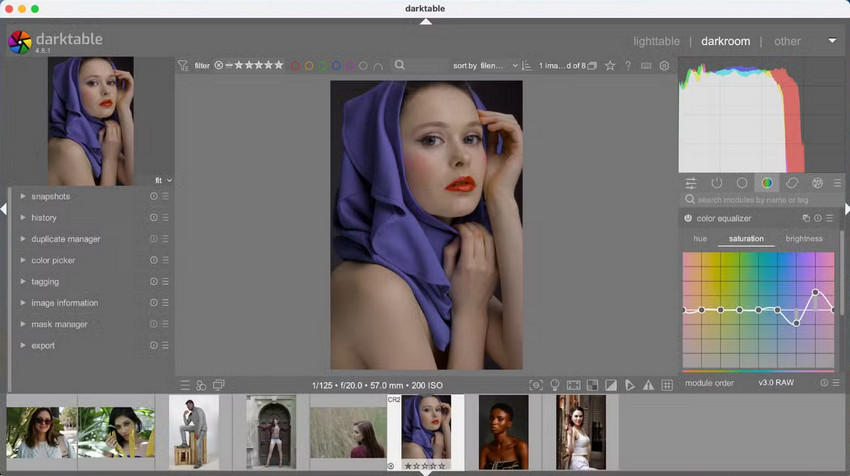Viewport: 850px width, 476px height.
Task: Open the filter funnel icon in top toolbar
Action: coord(183,66)
